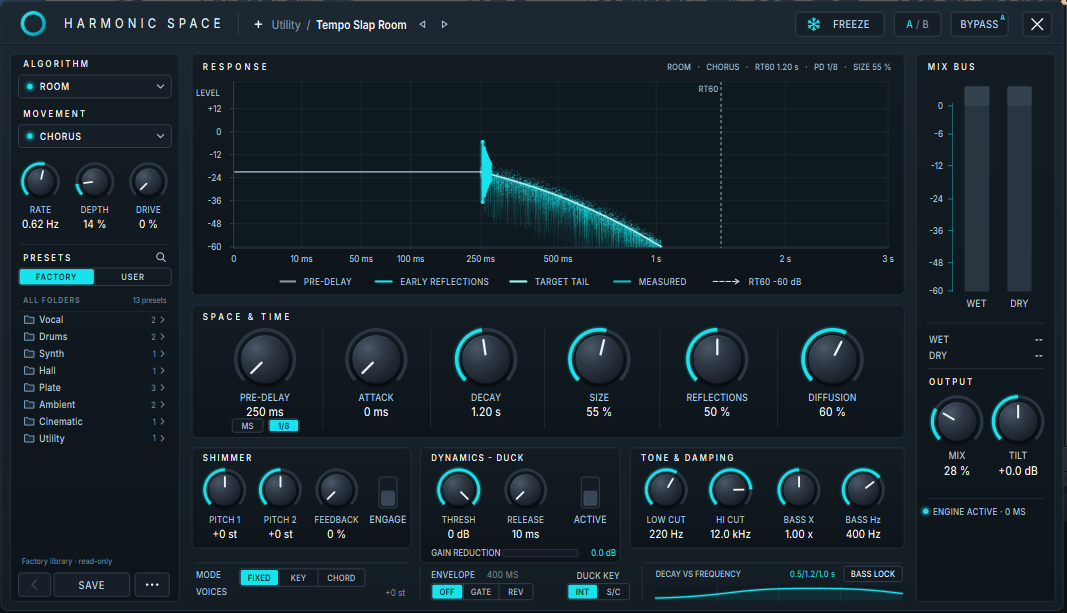The height and width of the screenshot is (613, 1067).
Task: Click the back arrow beside Save
Action: (35, 584)
